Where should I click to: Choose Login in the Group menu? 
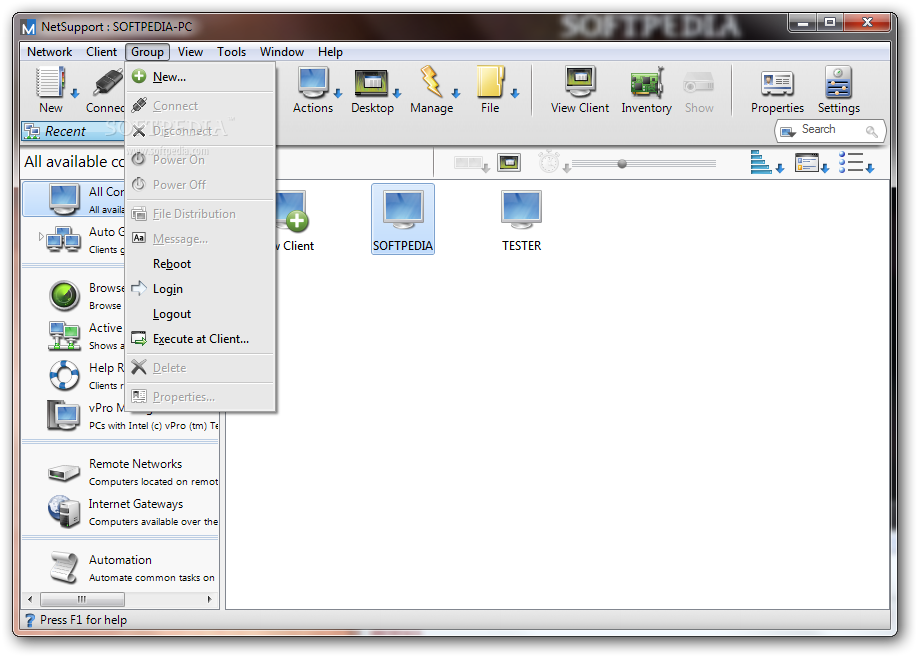tap(201, 289)
